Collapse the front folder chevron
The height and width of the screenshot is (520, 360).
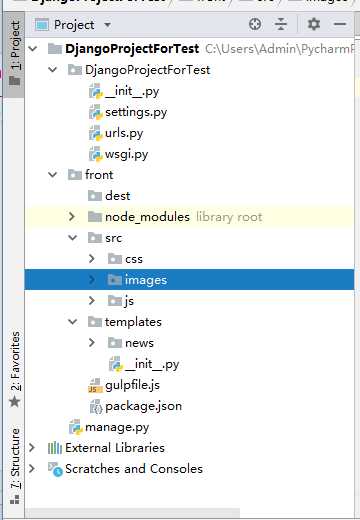click(x=53, y=175)
